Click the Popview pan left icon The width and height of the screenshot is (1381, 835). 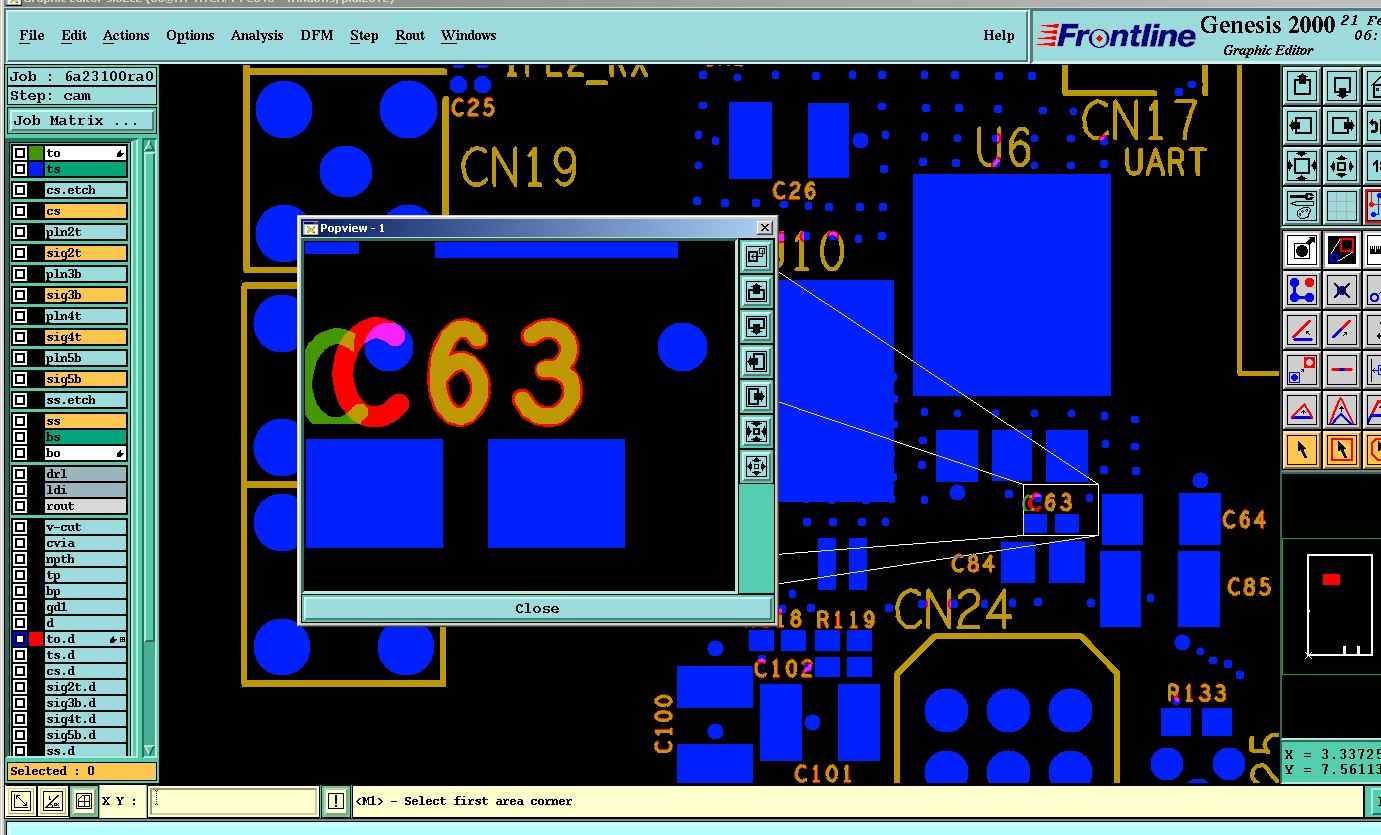757,361
